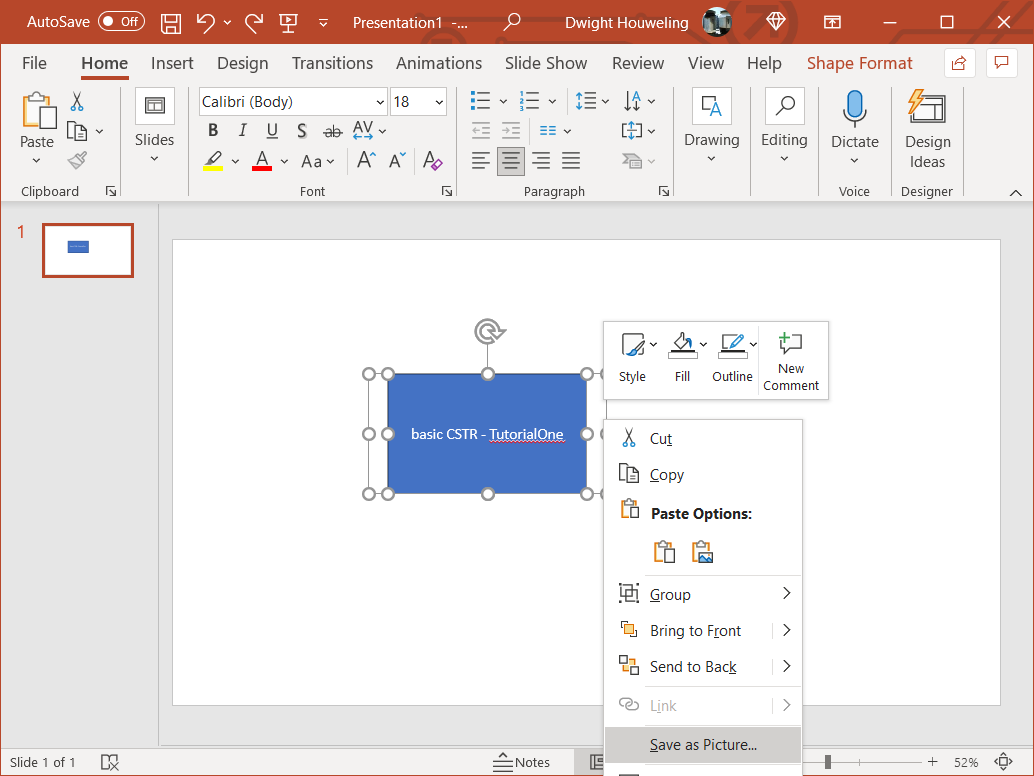Viewport: 1034px width, 776px height.
Task: Click the Save icon in title bar
Action: coord(171,22)
